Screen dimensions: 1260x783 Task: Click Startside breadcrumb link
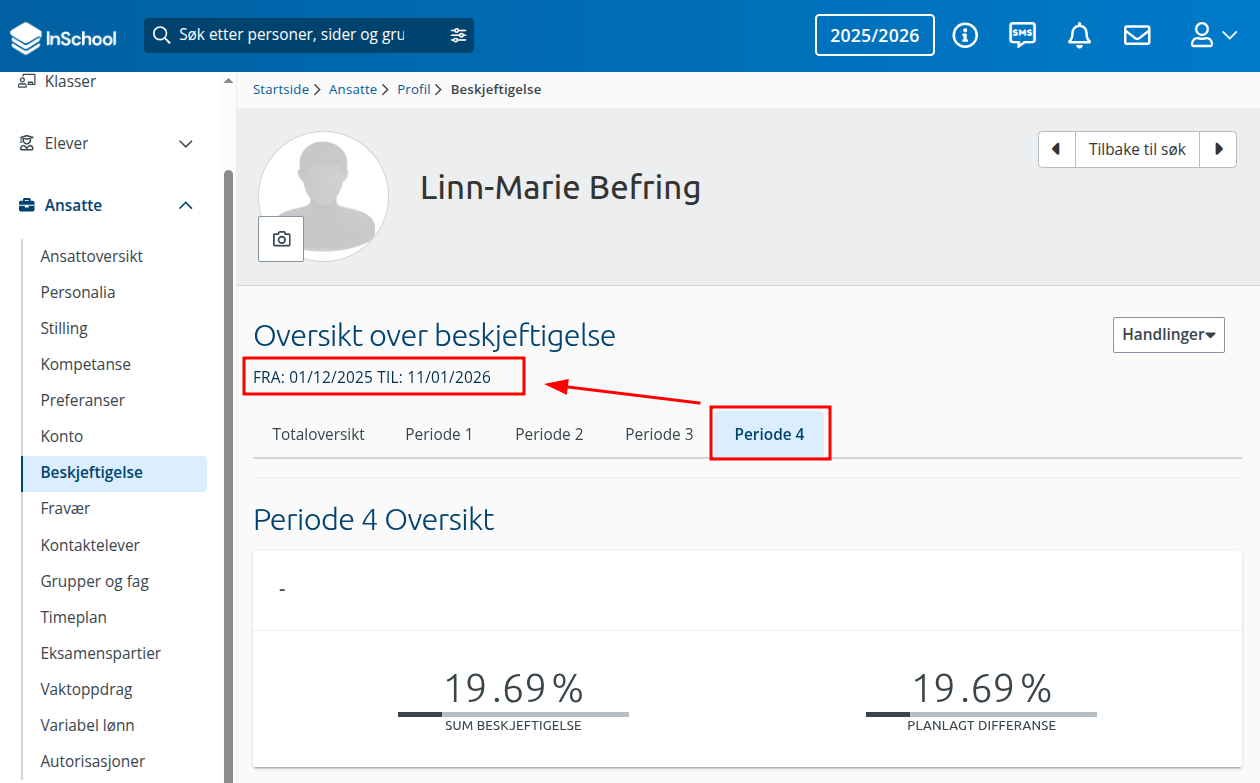pos(281,89)
